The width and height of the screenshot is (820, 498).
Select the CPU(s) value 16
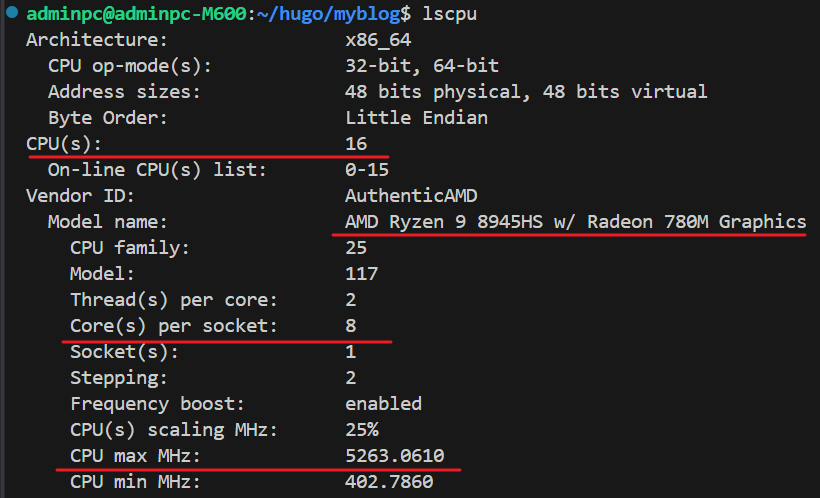pos(356,144)
